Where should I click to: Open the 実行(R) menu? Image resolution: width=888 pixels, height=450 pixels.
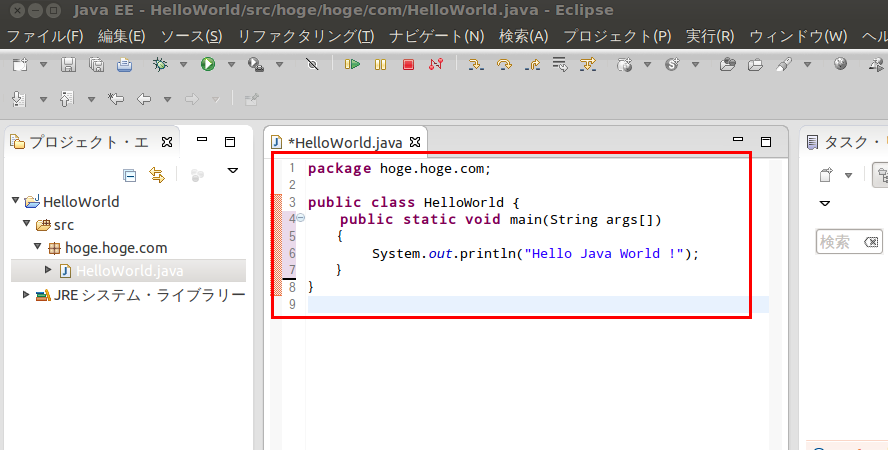tap(710, 37)
